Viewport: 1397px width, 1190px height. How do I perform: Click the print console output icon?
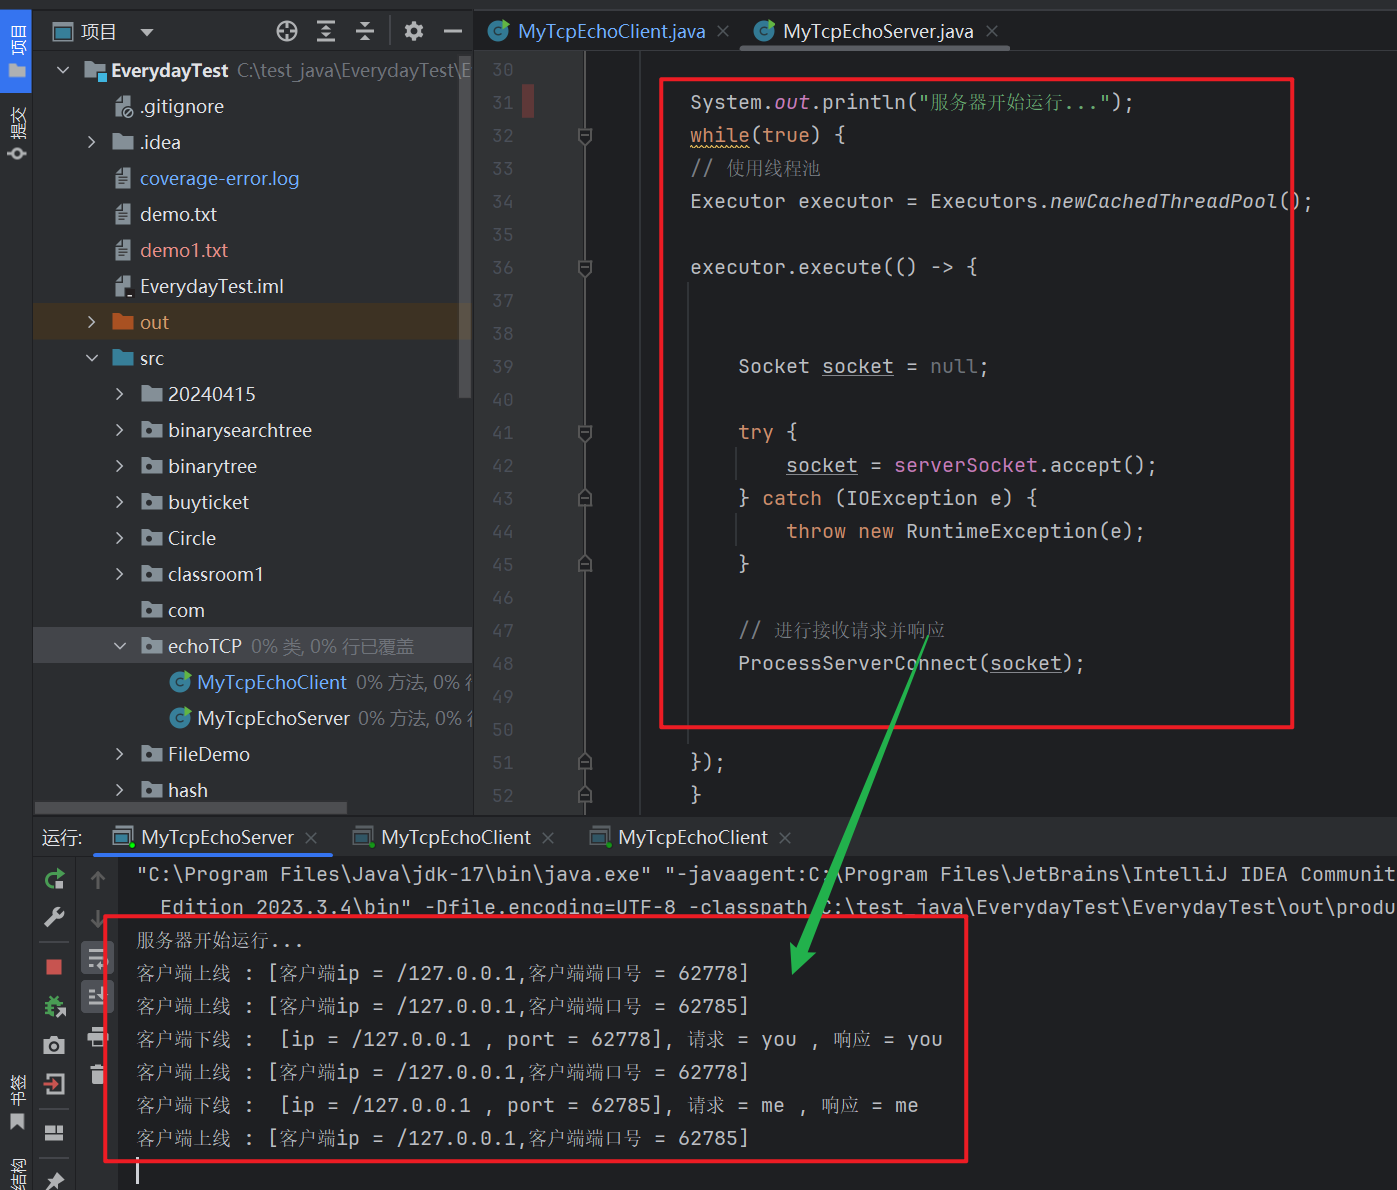coord(97,1036)
